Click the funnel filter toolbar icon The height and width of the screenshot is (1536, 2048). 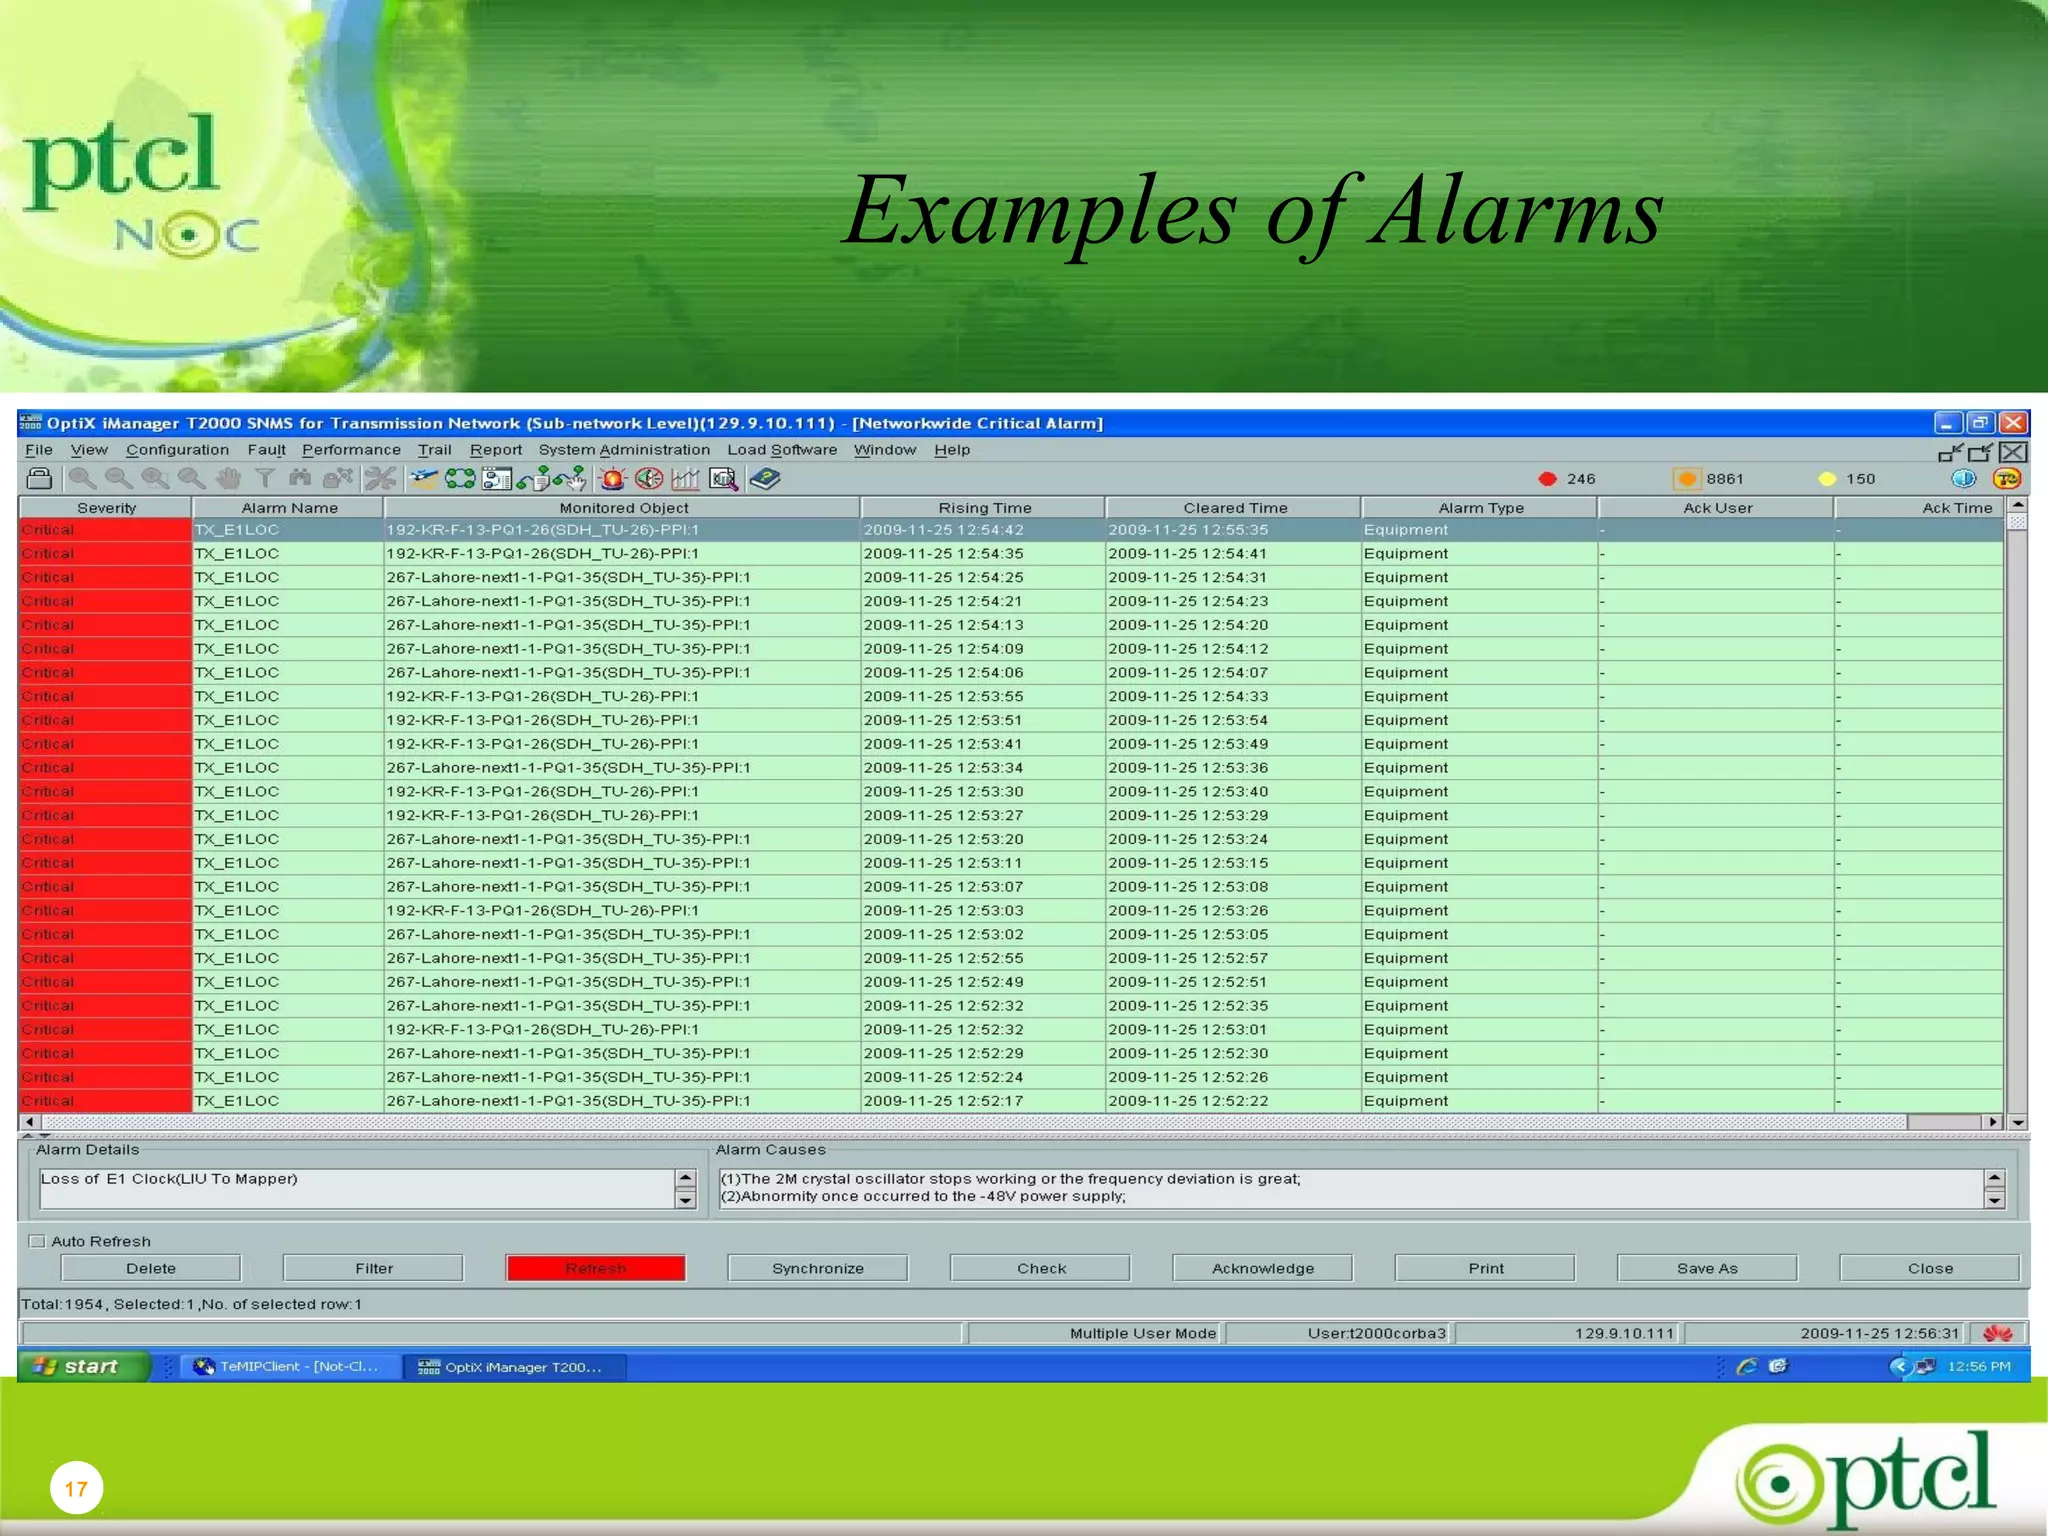pos(265,479)
